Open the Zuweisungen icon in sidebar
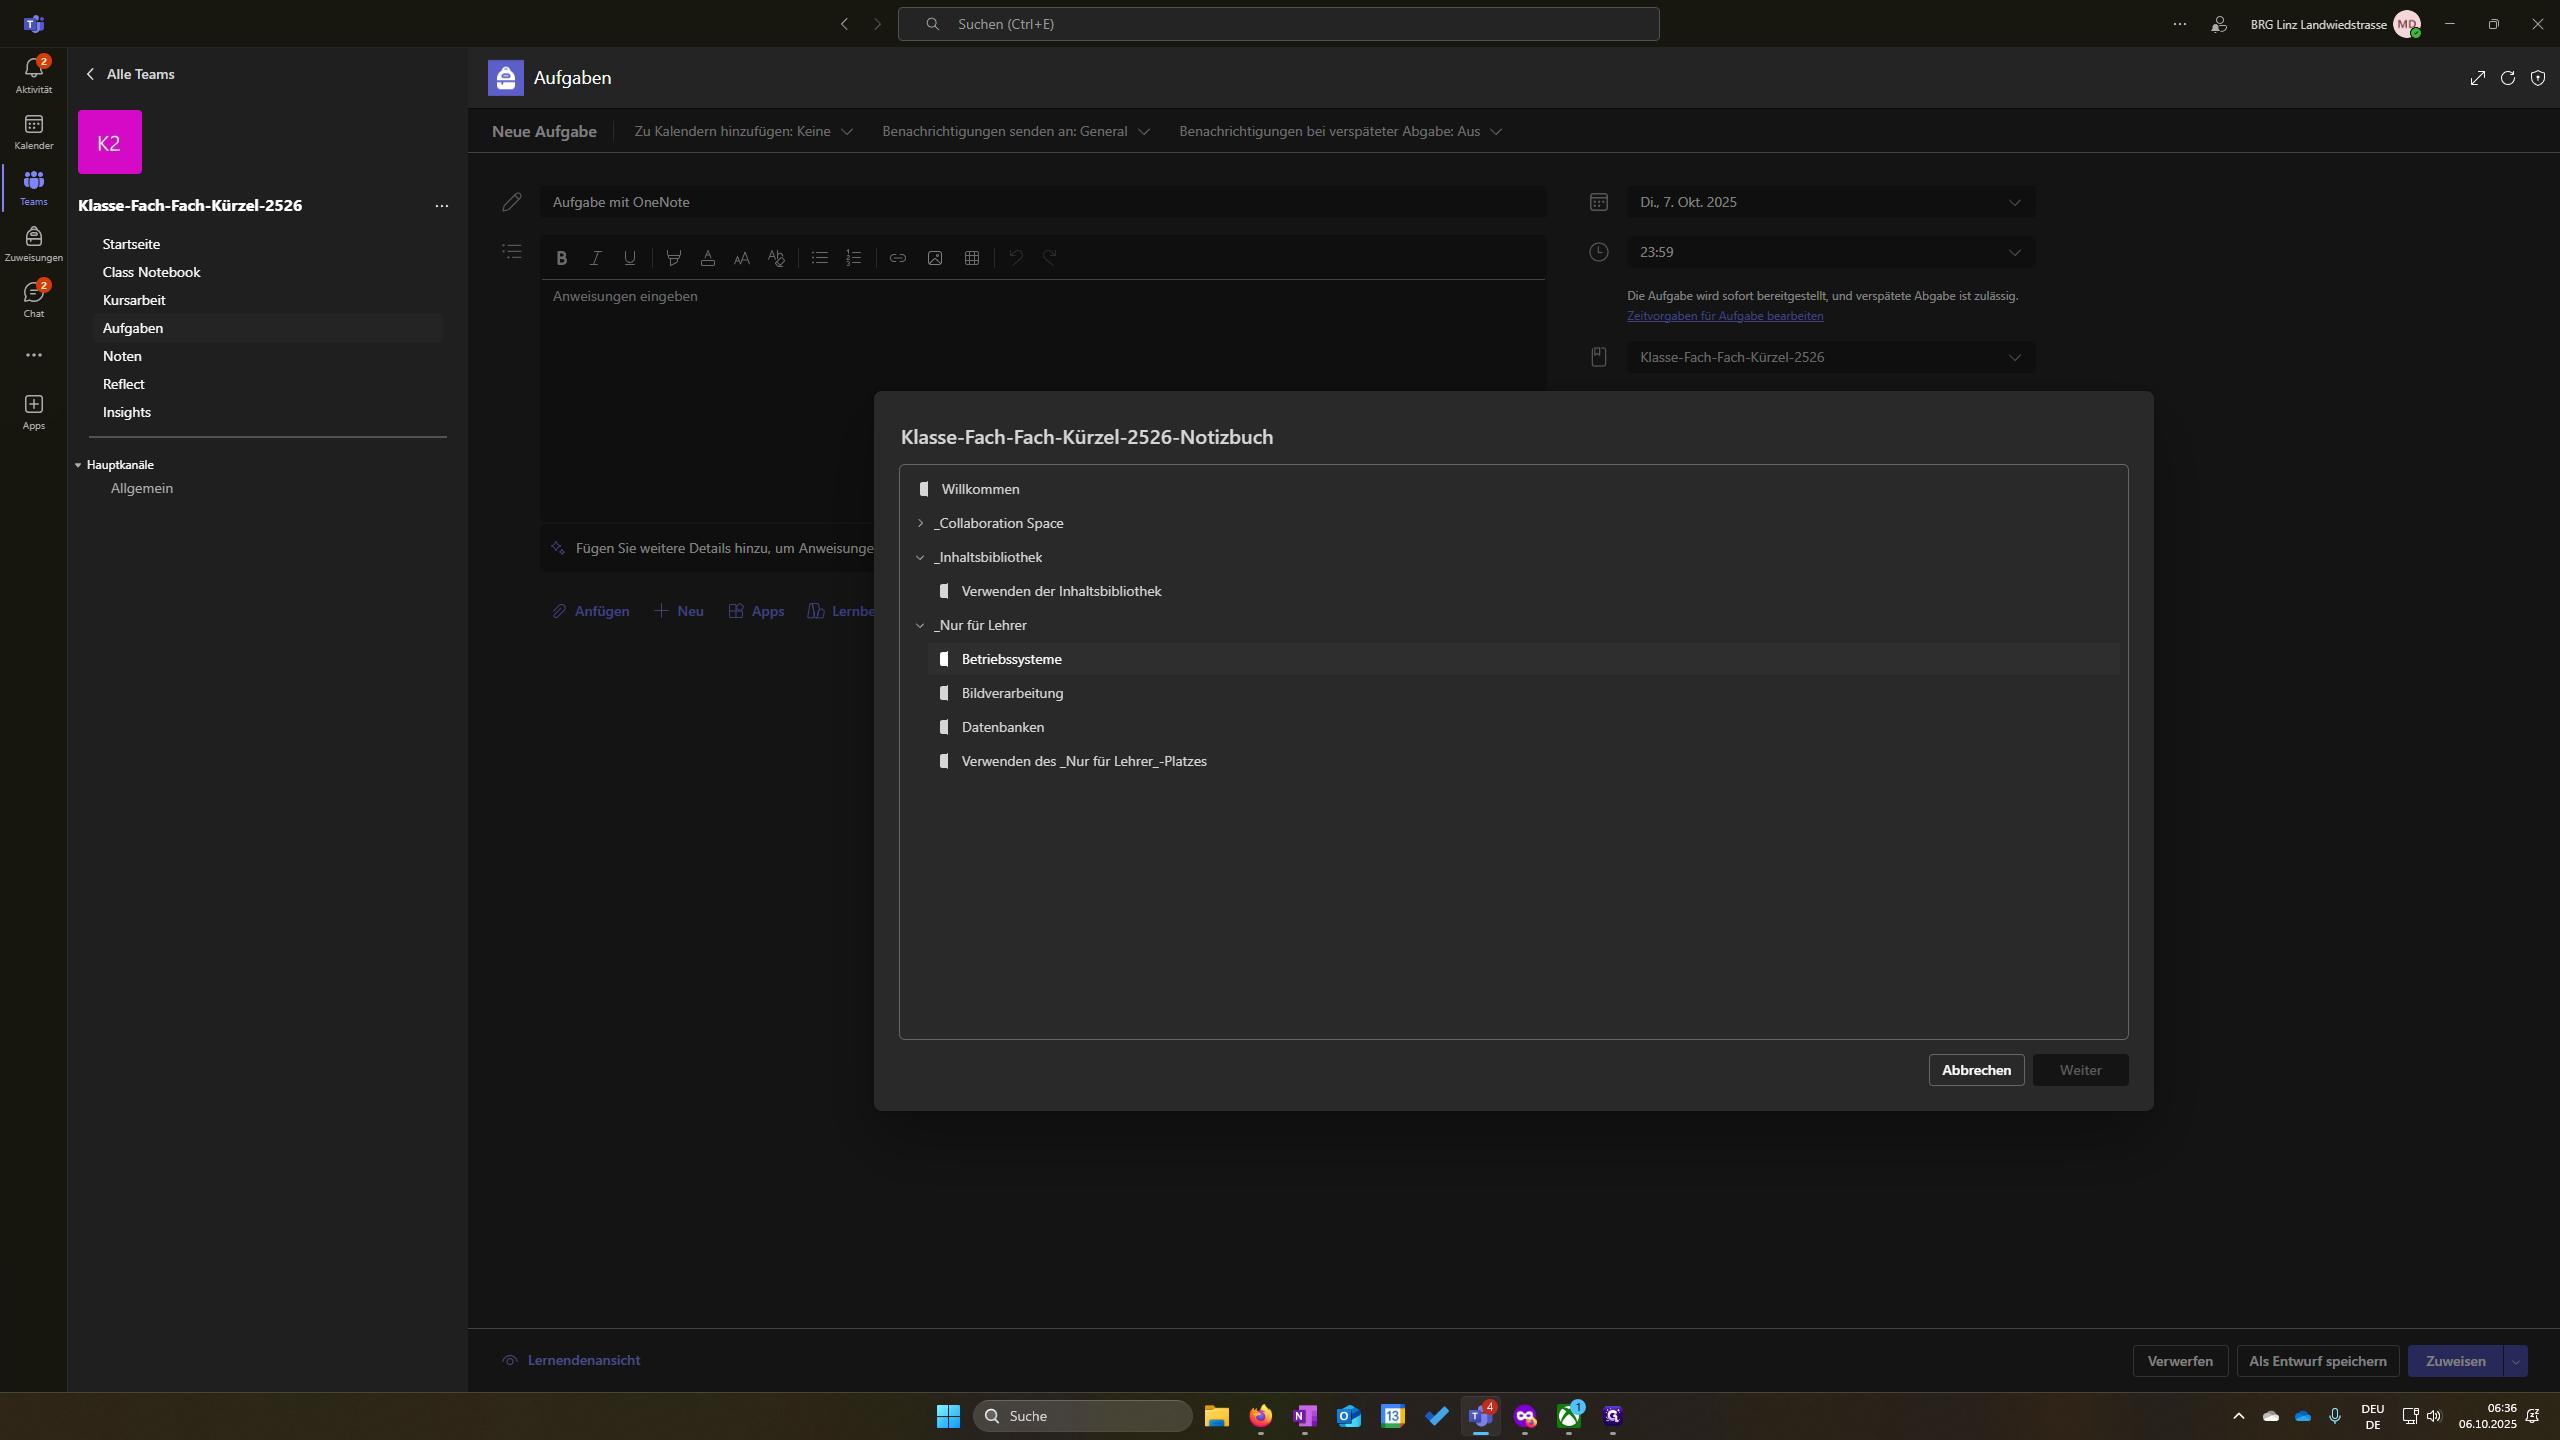 [x=33, y=243]
